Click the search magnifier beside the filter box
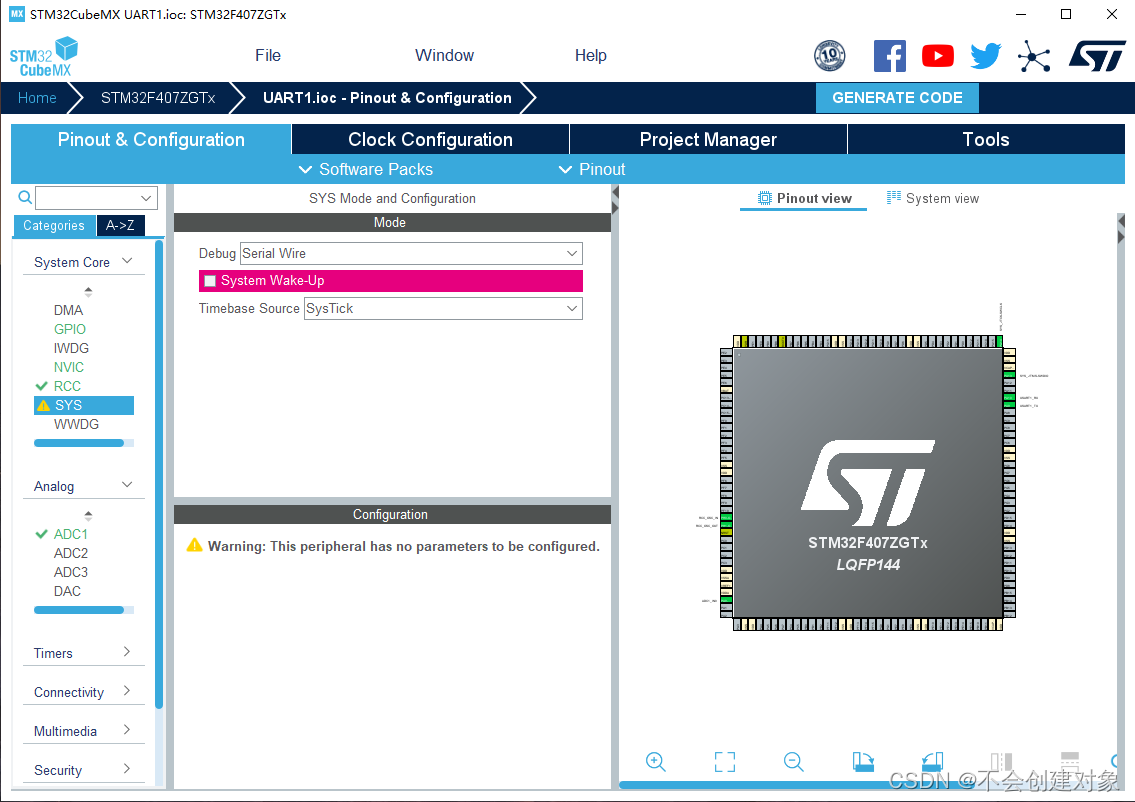Screen dimensions: 1135x802 pyautogui.click(x=24, y=197)
